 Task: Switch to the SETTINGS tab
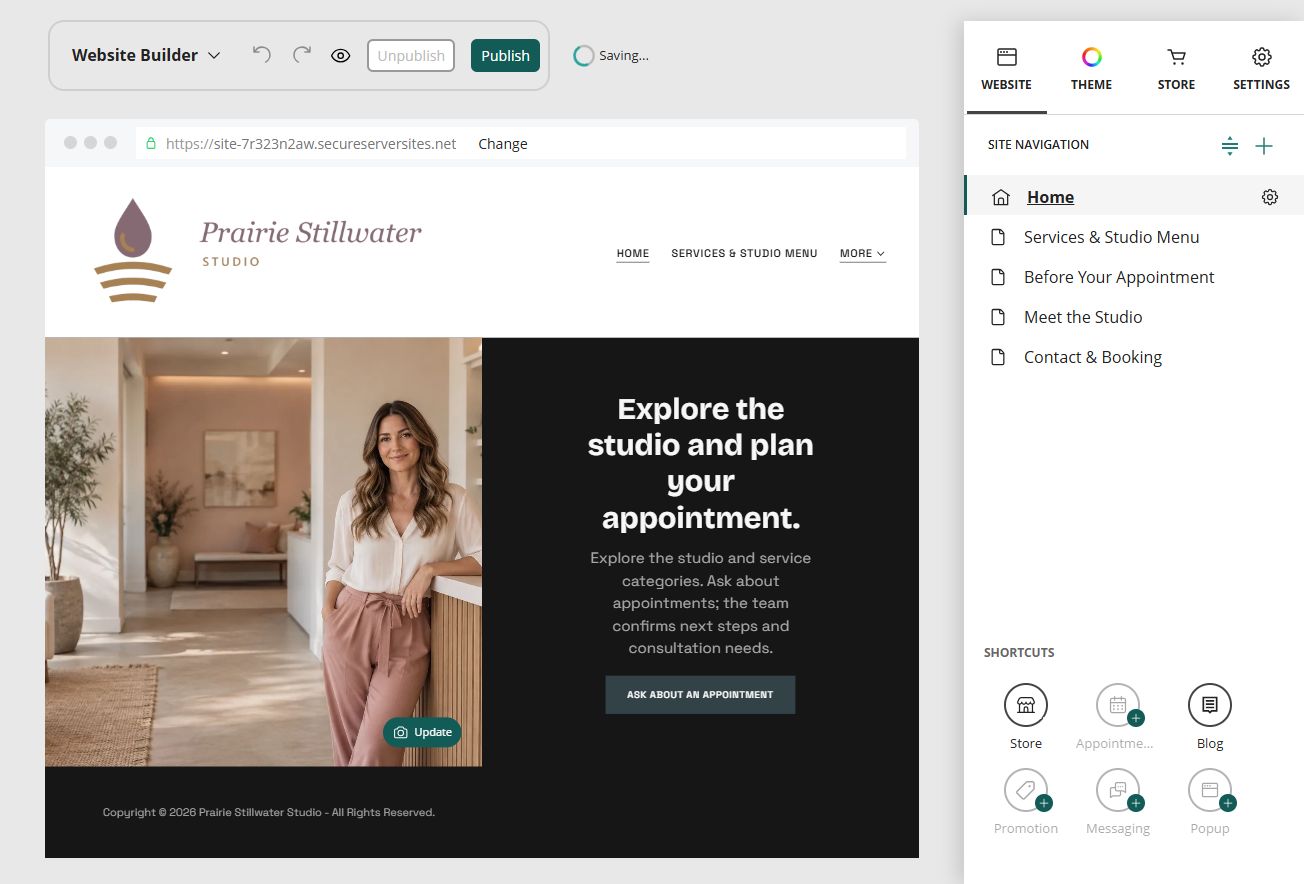coord(1261,70)
